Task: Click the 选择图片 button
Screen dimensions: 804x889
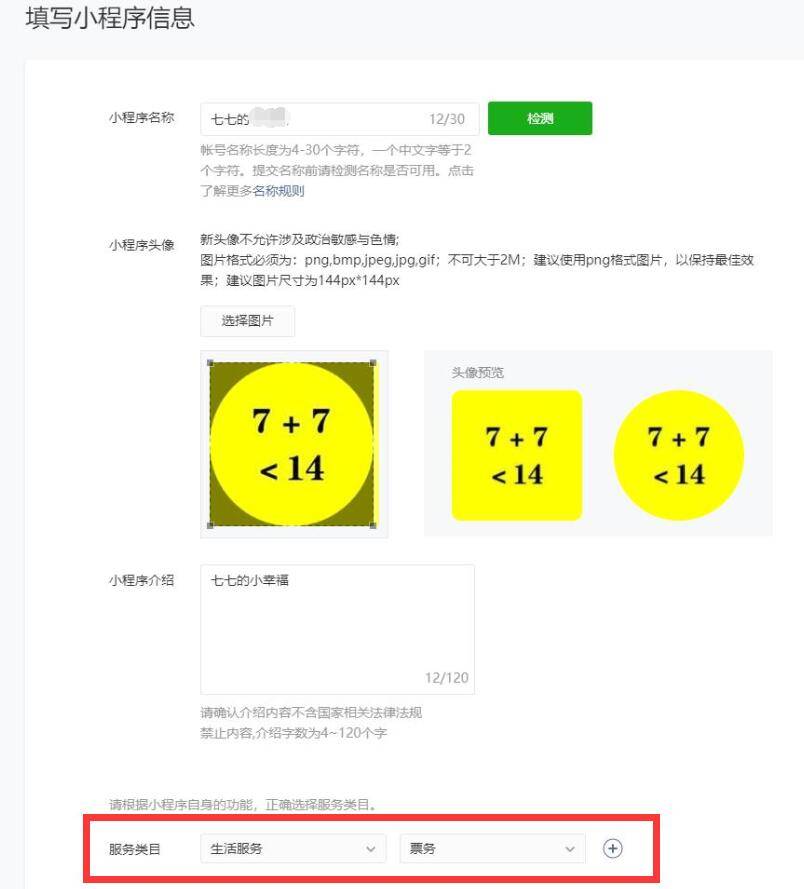Action: tap(247, 321)
